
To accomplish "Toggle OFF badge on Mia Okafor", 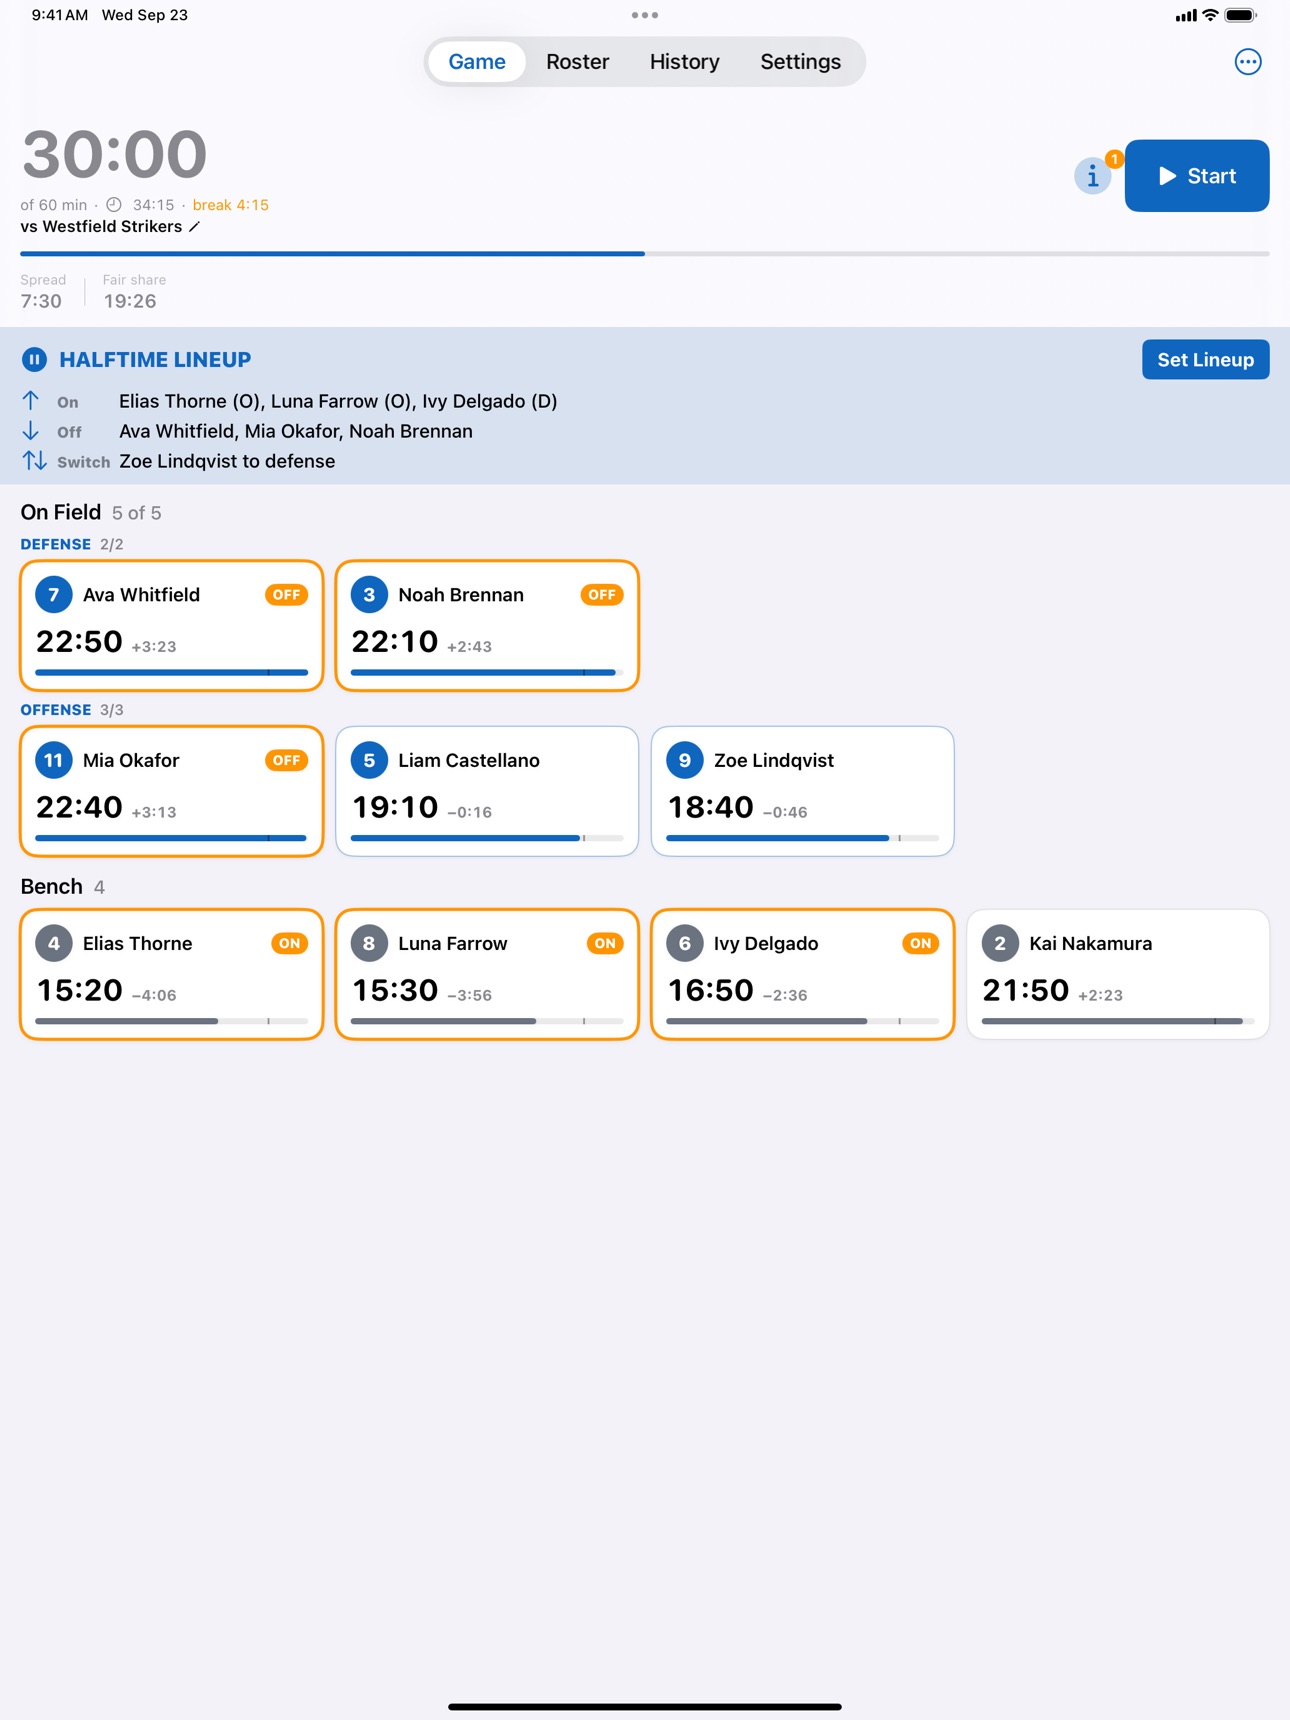I will pos(286,760).
